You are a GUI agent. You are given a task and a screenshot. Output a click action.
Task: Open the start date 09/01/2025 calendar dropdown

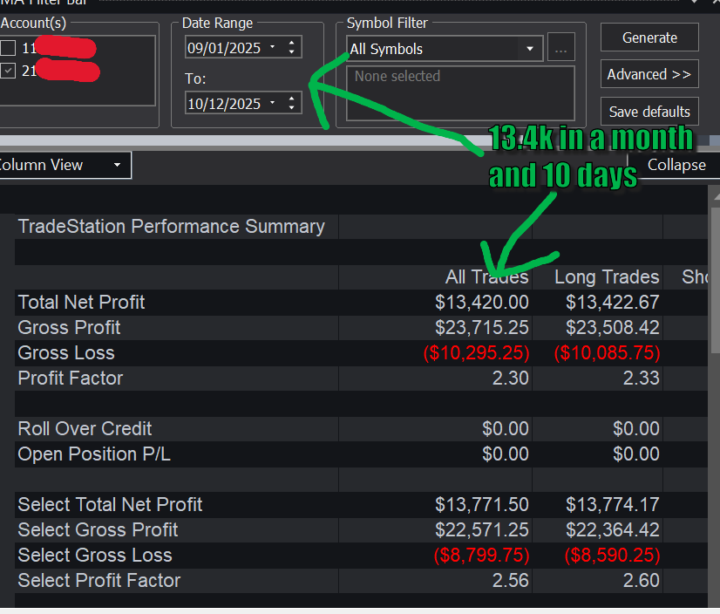(x=273, y=47)
